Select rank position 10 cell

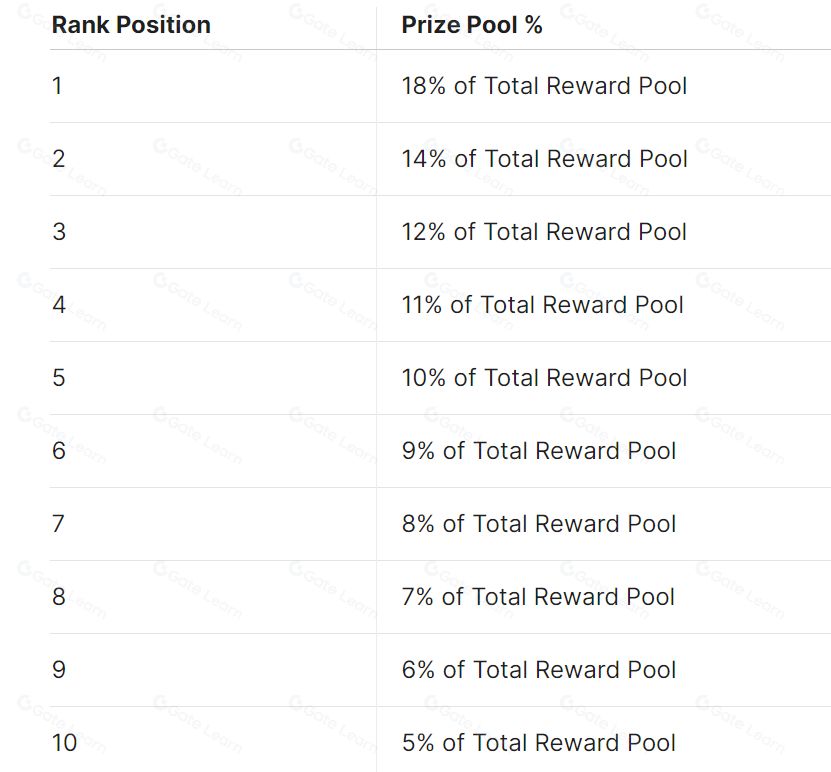pos(213,739)
